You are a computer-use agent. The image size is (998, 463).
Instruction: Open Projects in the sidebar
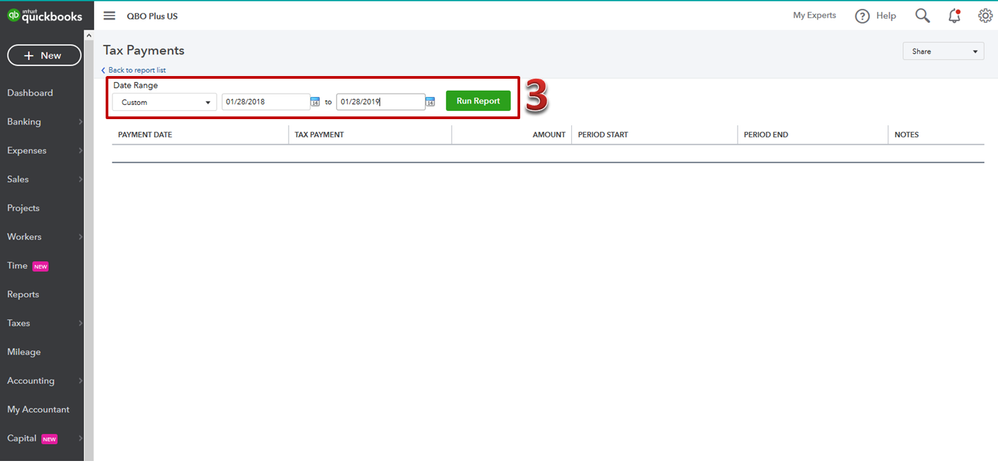(x=23, y=208)
